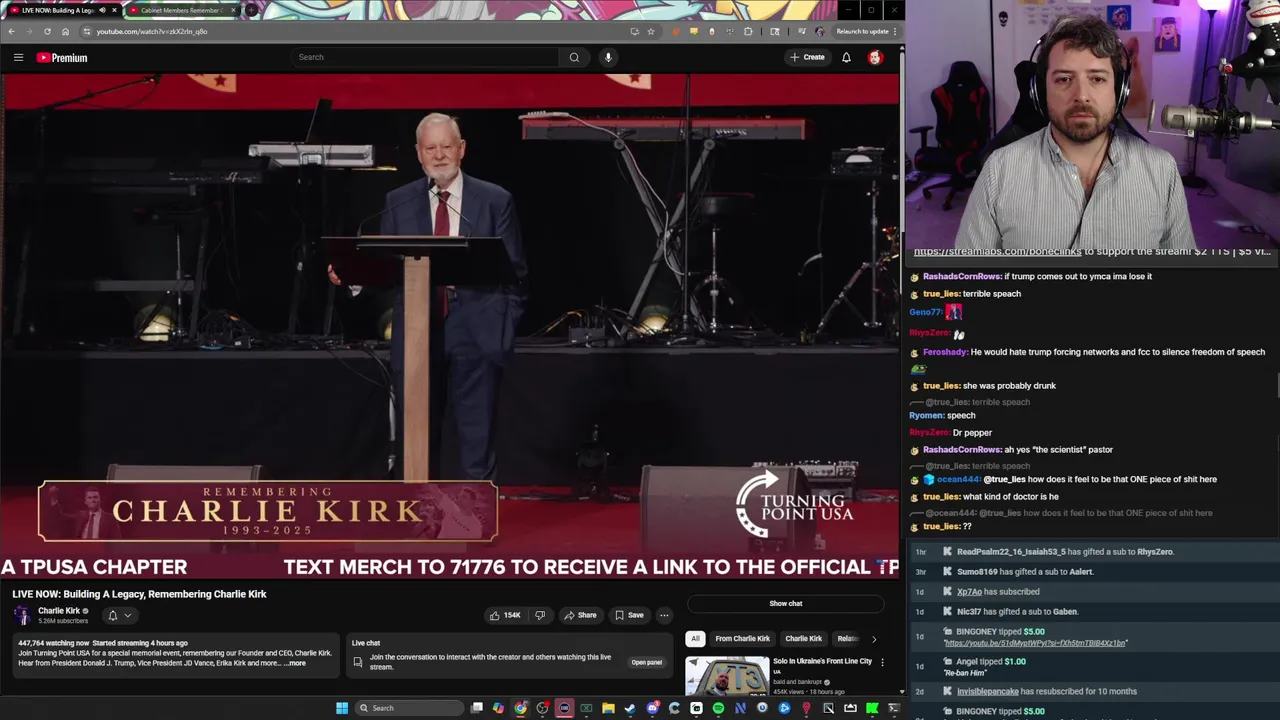Open Discord from the taskbar
The height and width of the screenshot is (720, 1280).
click(652, 708)
